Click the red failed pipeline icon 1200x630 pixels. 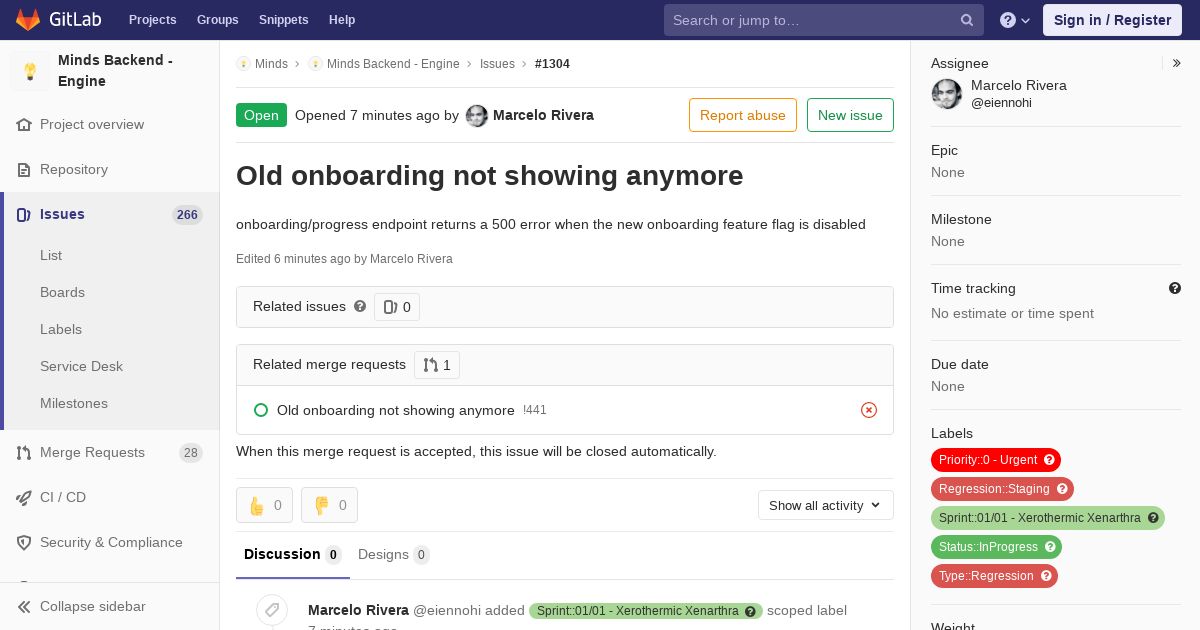pyautogui.click(x=869, y=410)
